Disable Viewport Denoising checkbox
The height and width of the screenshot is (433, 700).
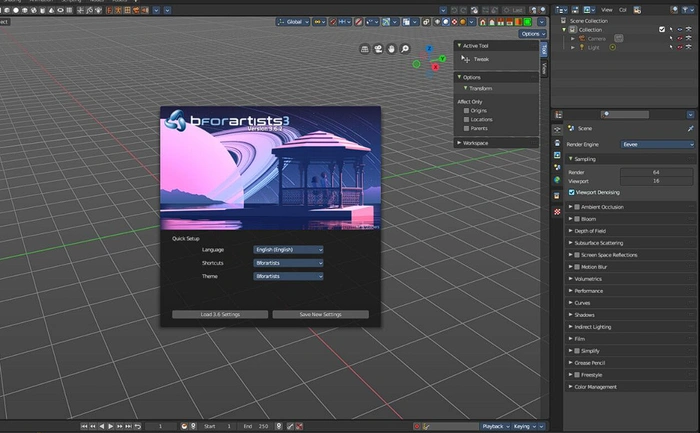pos(571,192)
